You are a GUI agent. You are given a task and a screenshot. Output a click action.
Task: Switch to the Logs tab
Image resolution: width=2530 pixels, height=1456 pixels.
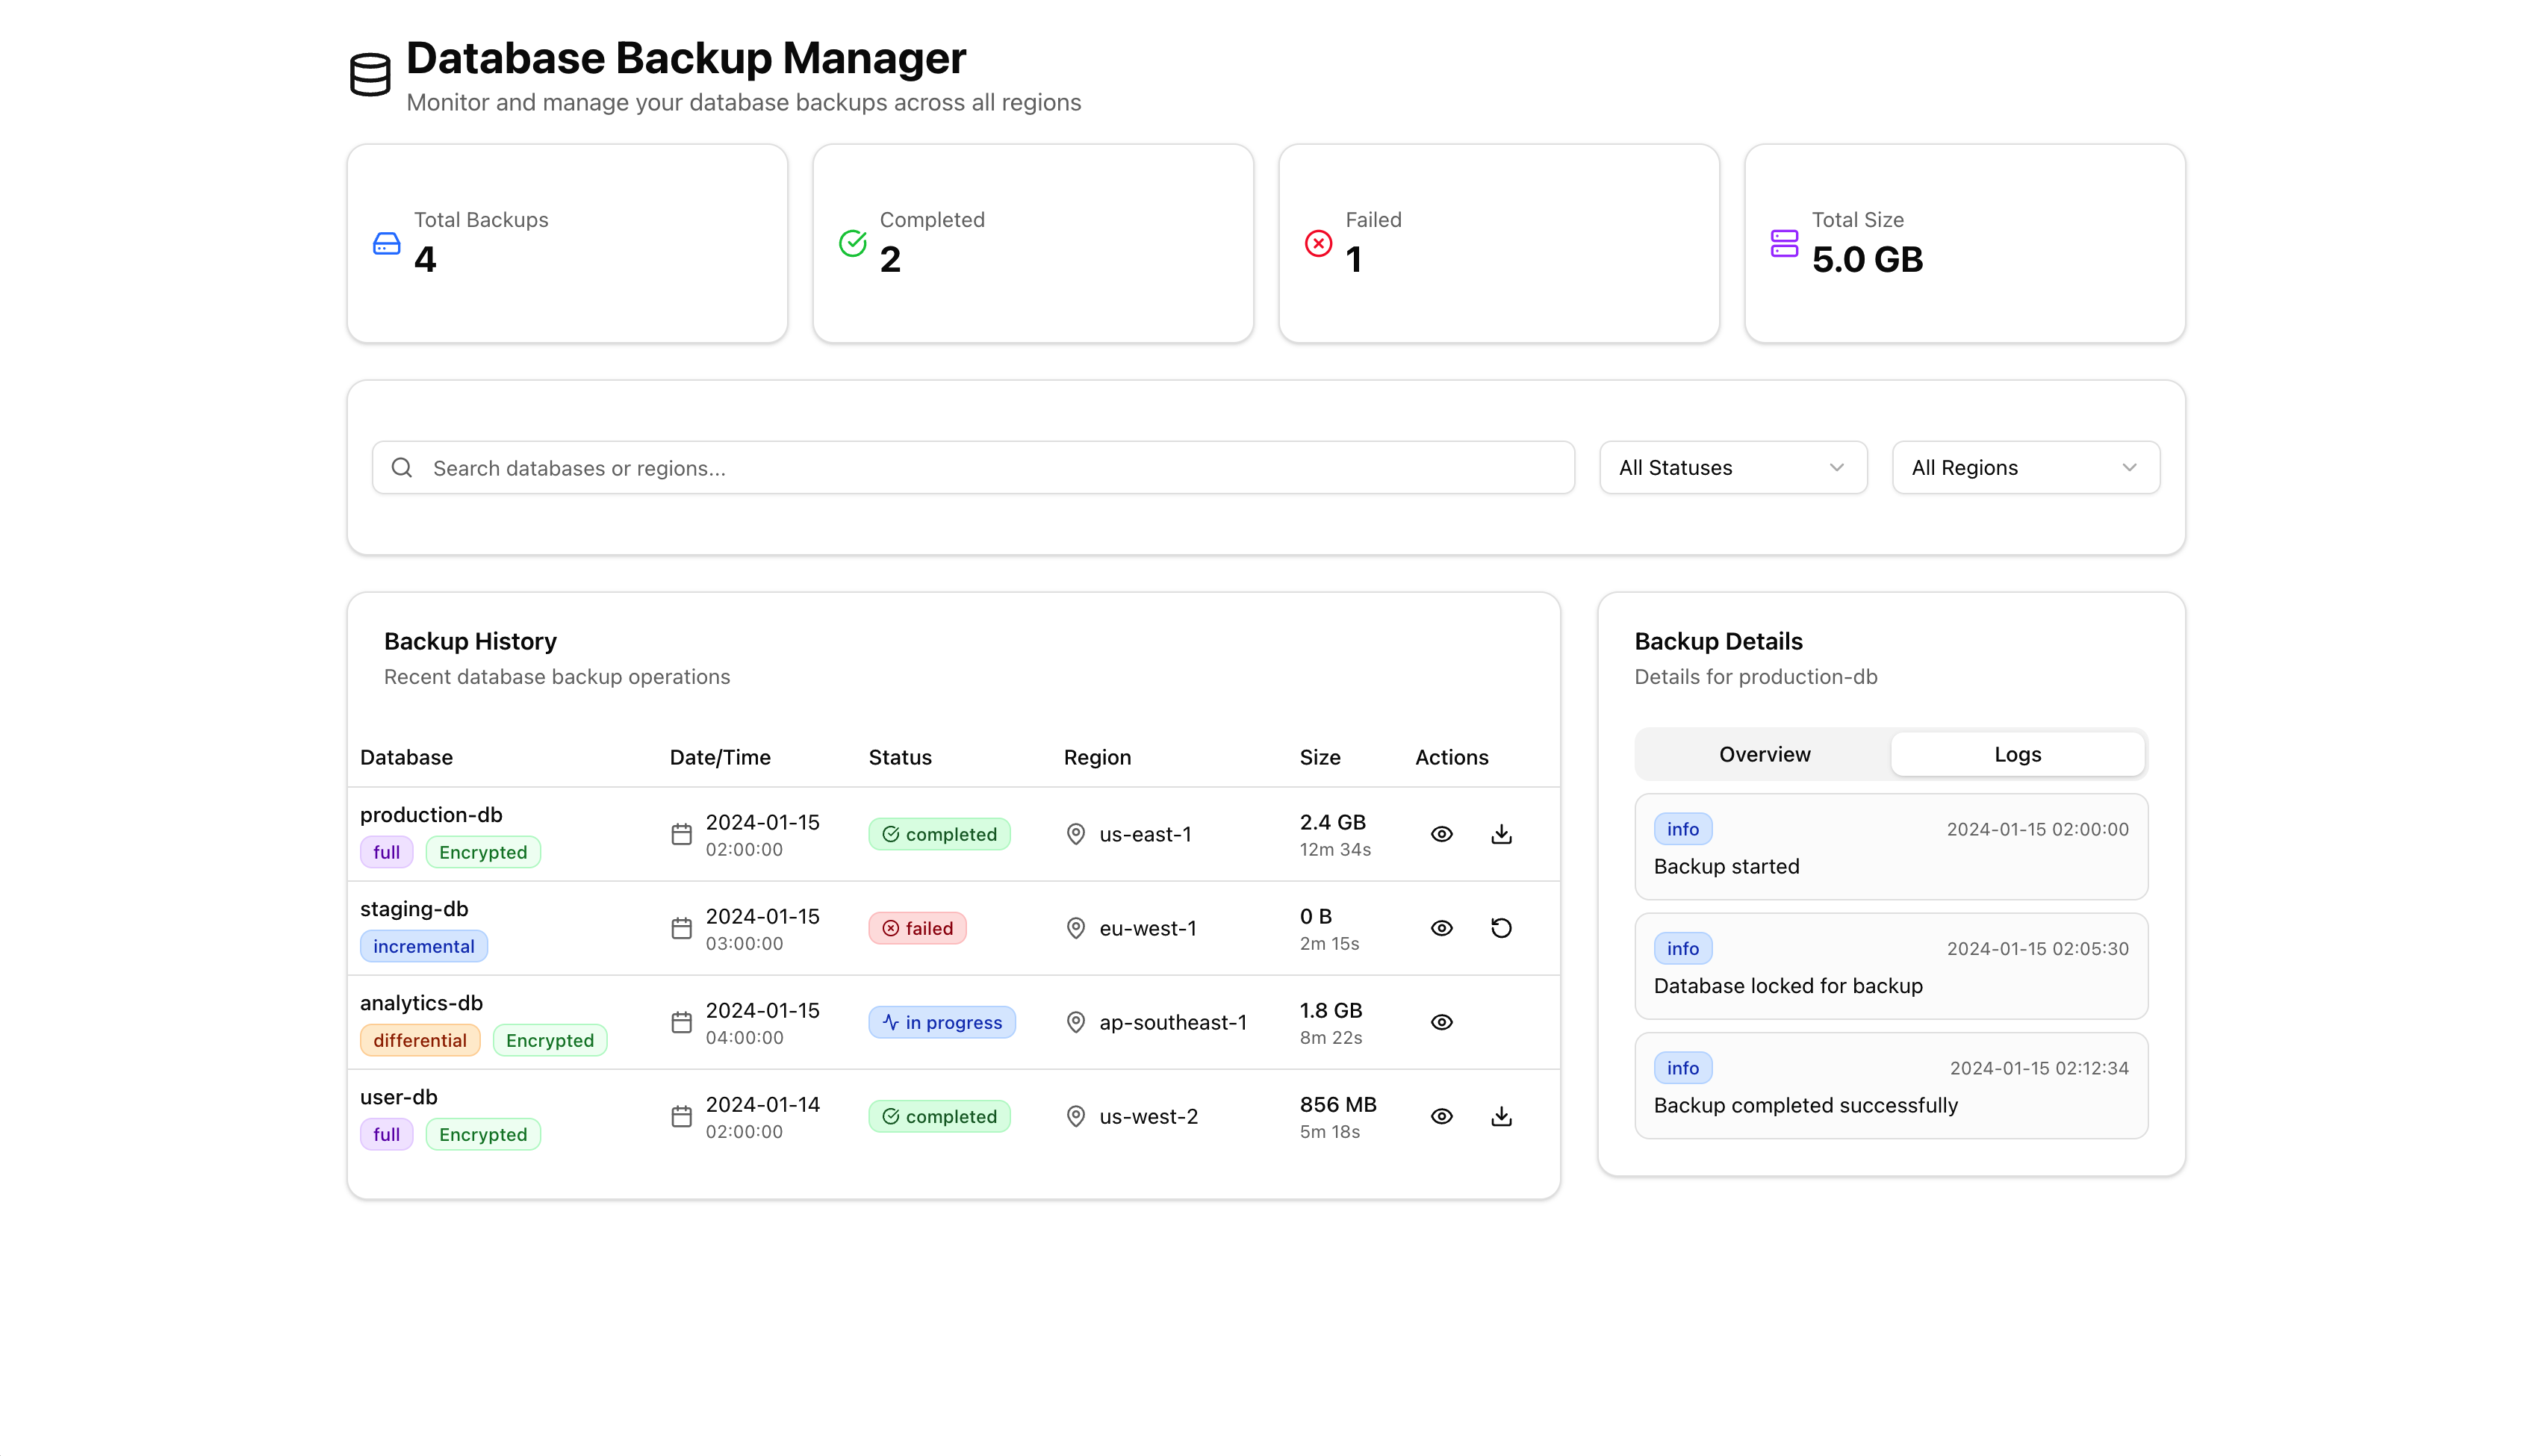pos(2017,754)
